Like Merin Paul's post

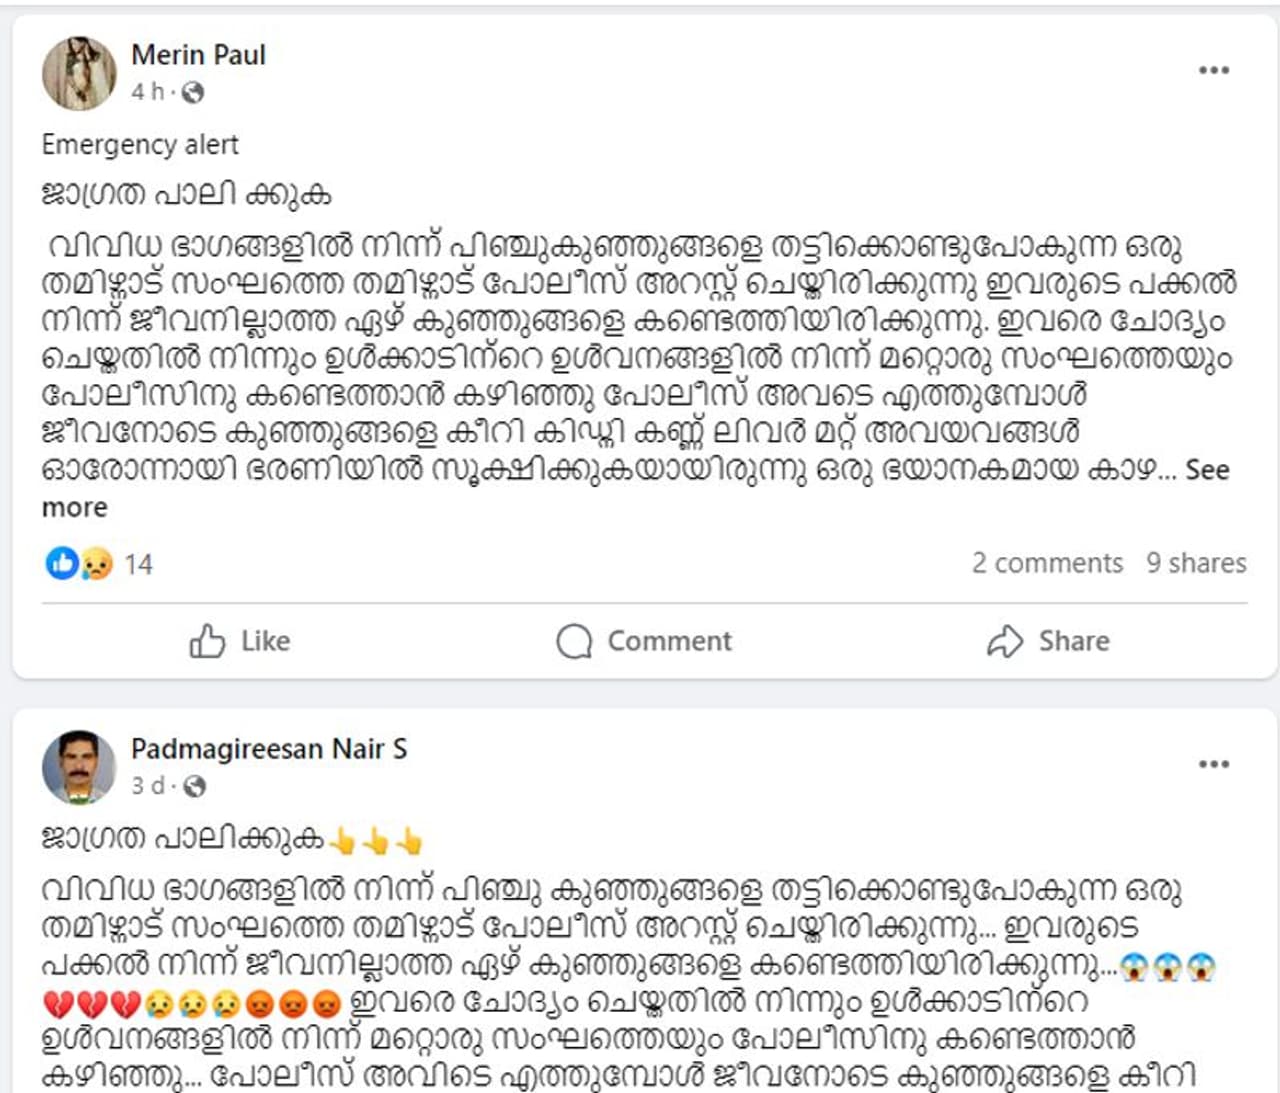240,641
